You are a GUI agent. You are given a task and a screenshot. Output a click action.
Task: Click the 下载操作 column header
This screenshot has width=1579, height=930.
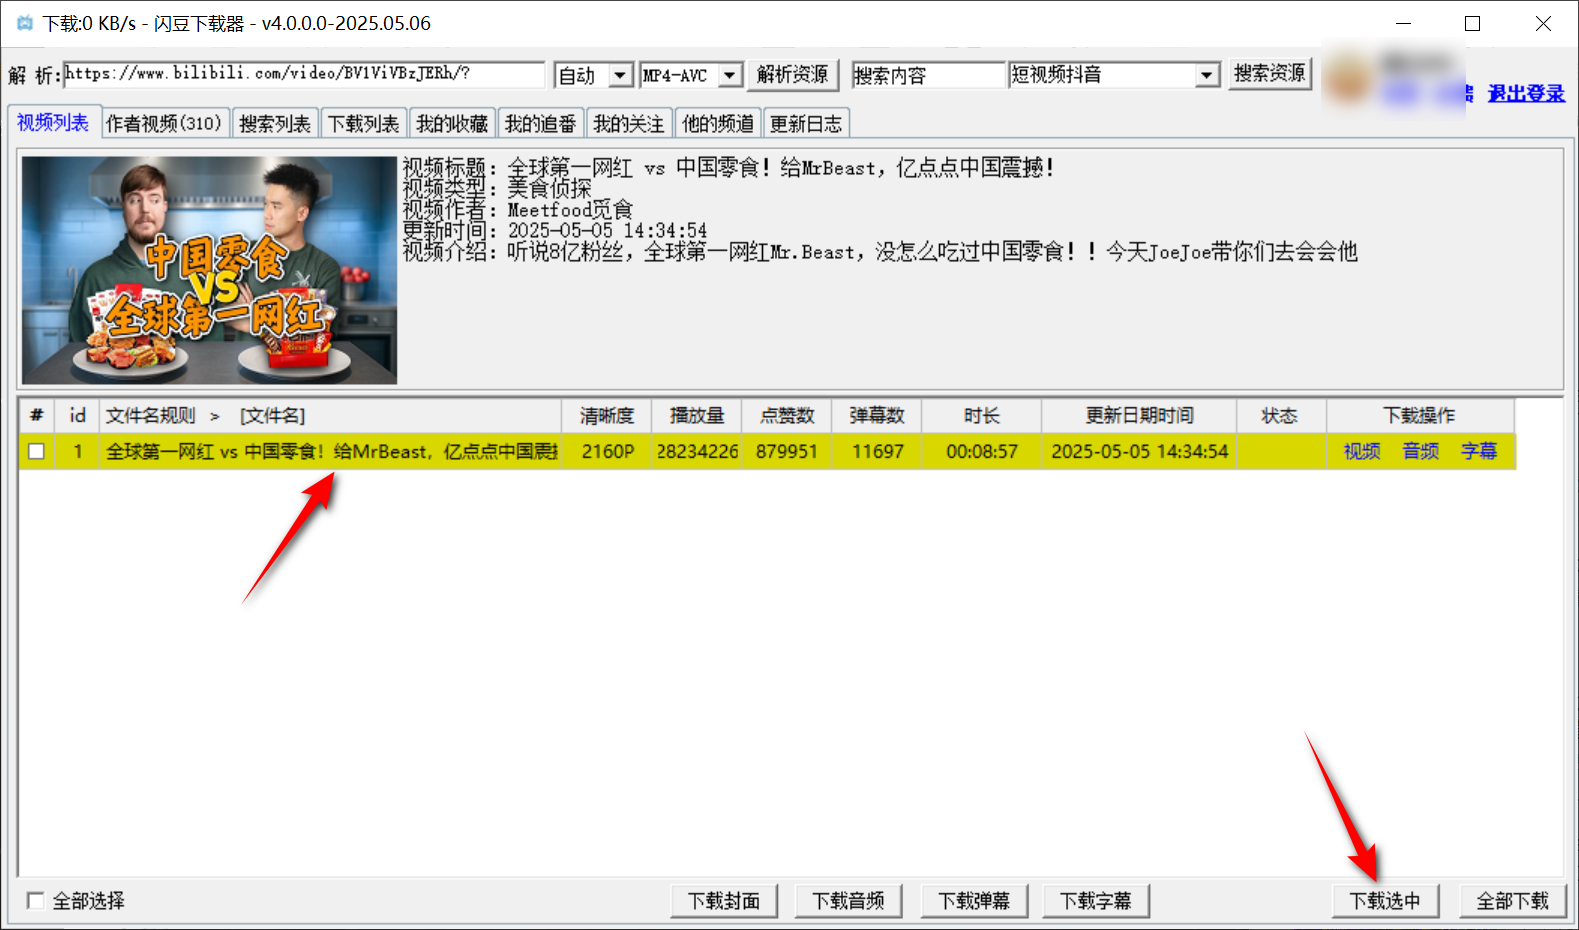[x=1420, y=415]
